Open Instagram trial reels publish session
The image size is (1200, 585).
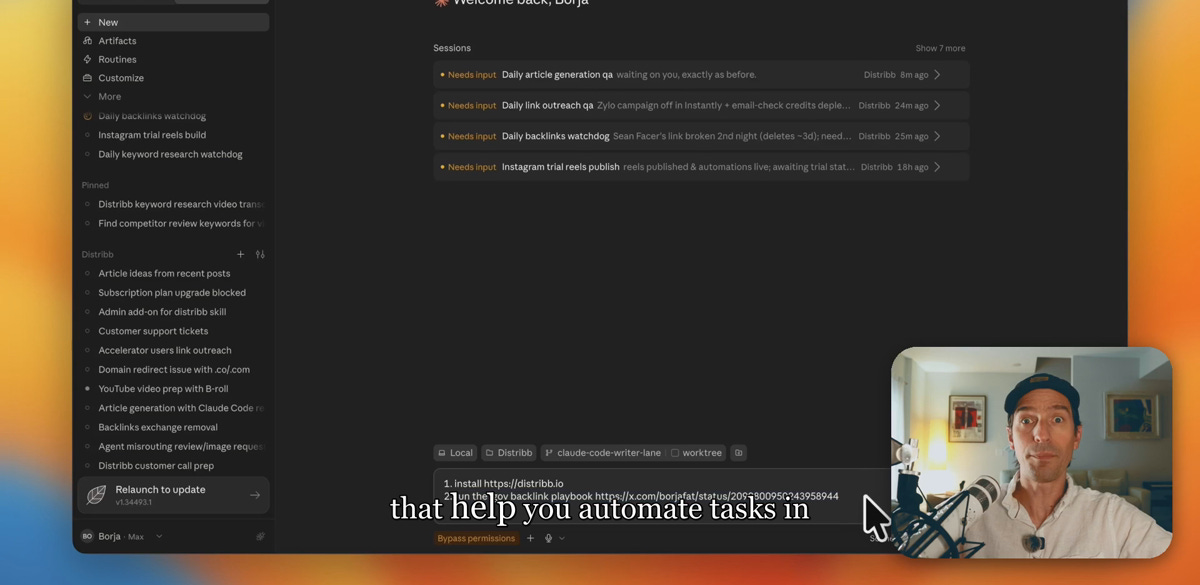click(x=701, y=167)
